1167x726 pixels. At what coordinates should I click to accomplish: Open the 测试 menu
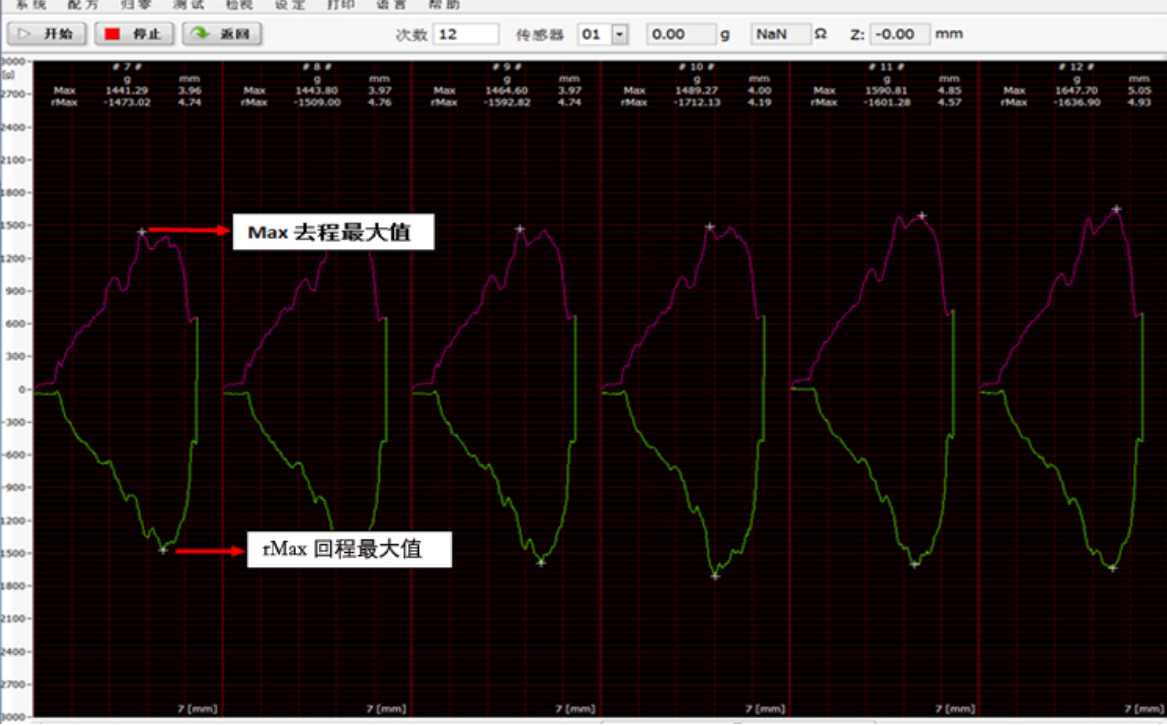click(189, 5)
